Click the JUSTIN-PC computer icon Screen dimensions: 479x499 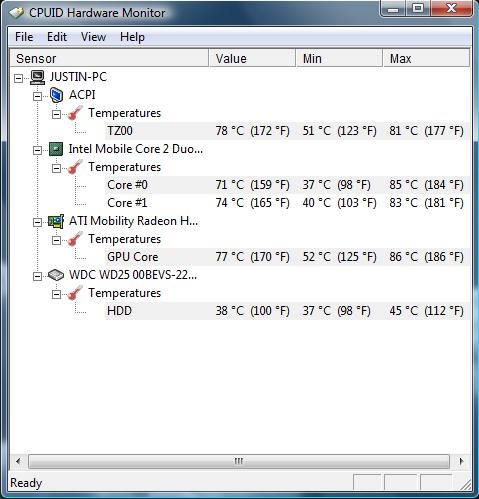click(x=37, y=77)
